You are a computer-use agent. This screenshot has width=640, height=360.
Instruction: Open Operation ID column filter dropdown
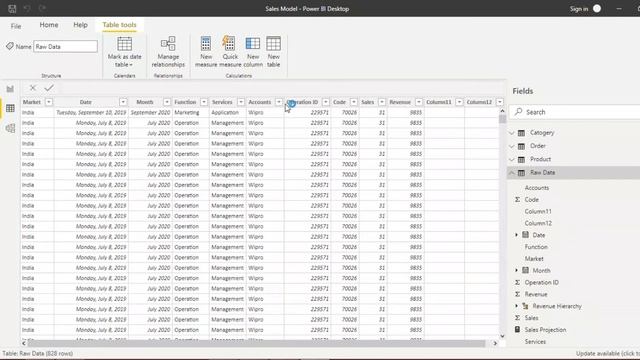pyautogui.click(x=326, y=102)
